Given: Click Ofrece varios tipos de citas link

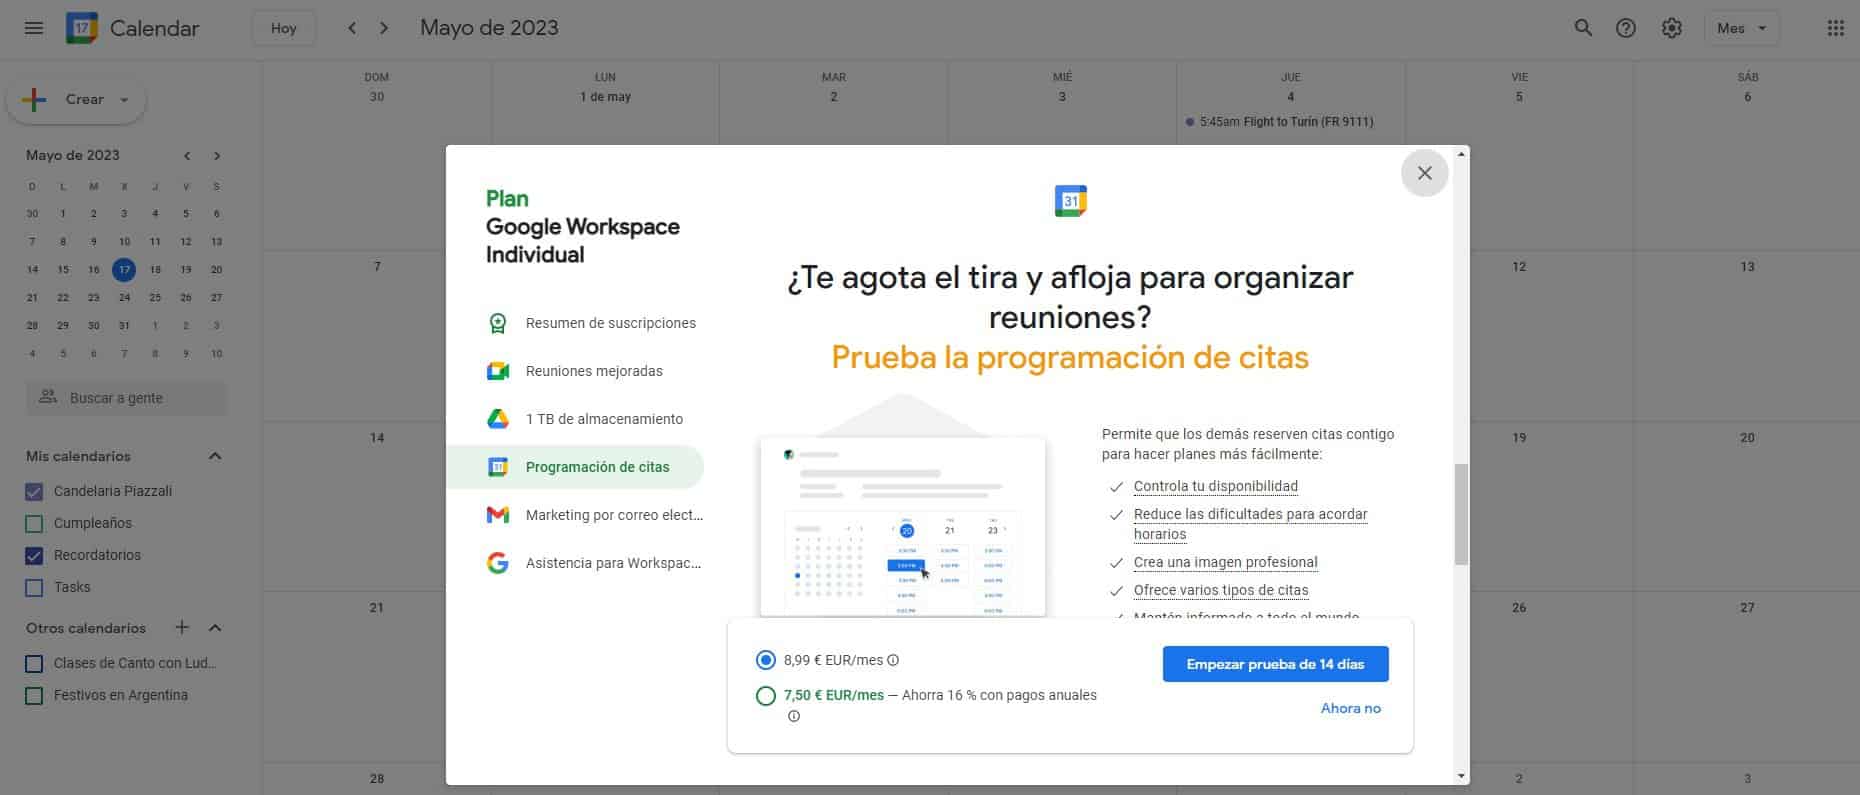Looking at the screenshot, I should tap(1221, 590).
